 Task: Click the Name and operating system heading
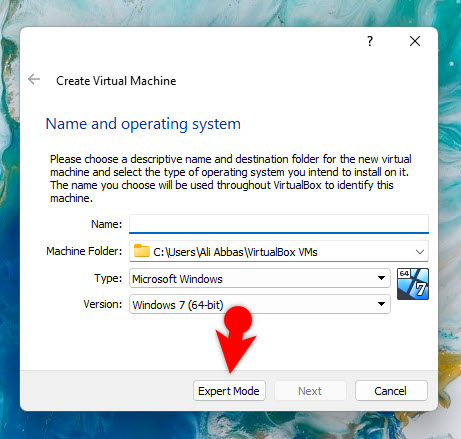coord(143,124)
